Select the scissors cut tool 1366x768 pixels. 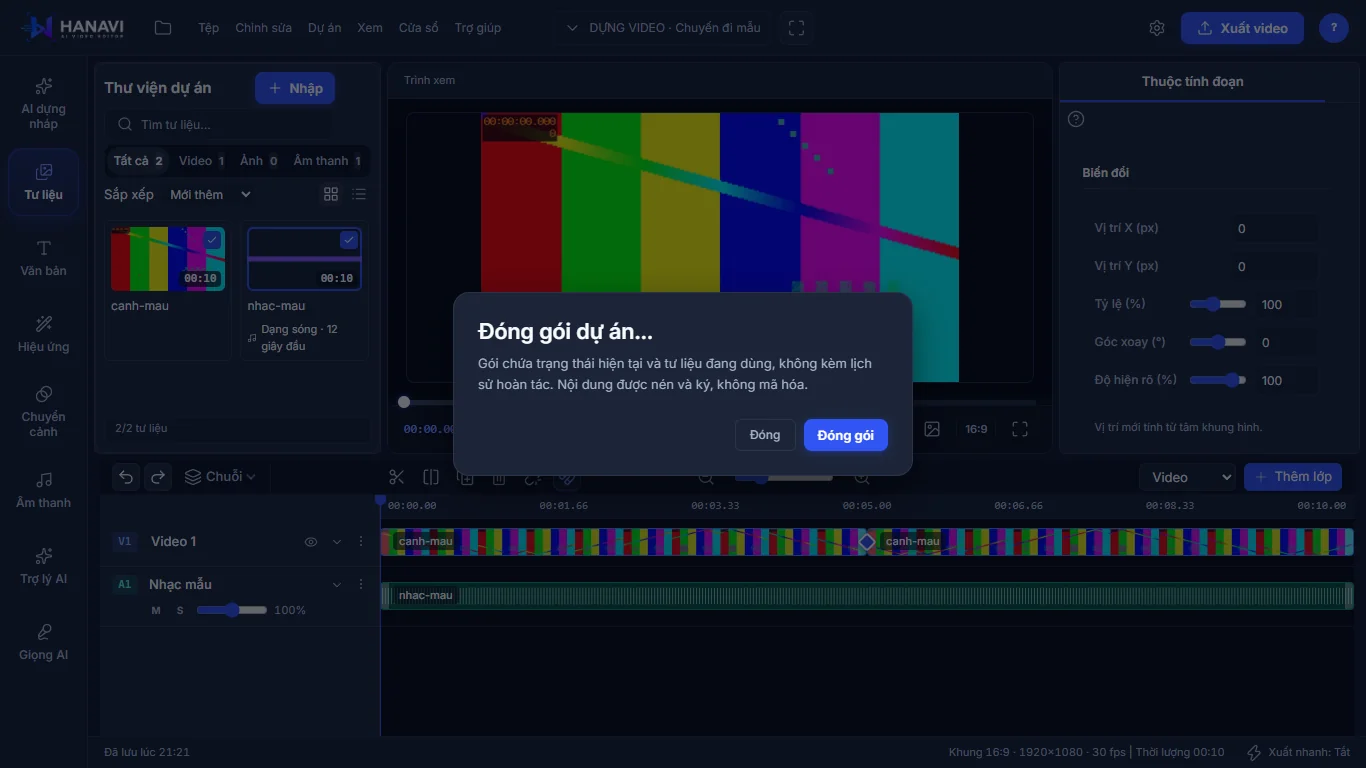pyautogui.click(x=396, y=477)
